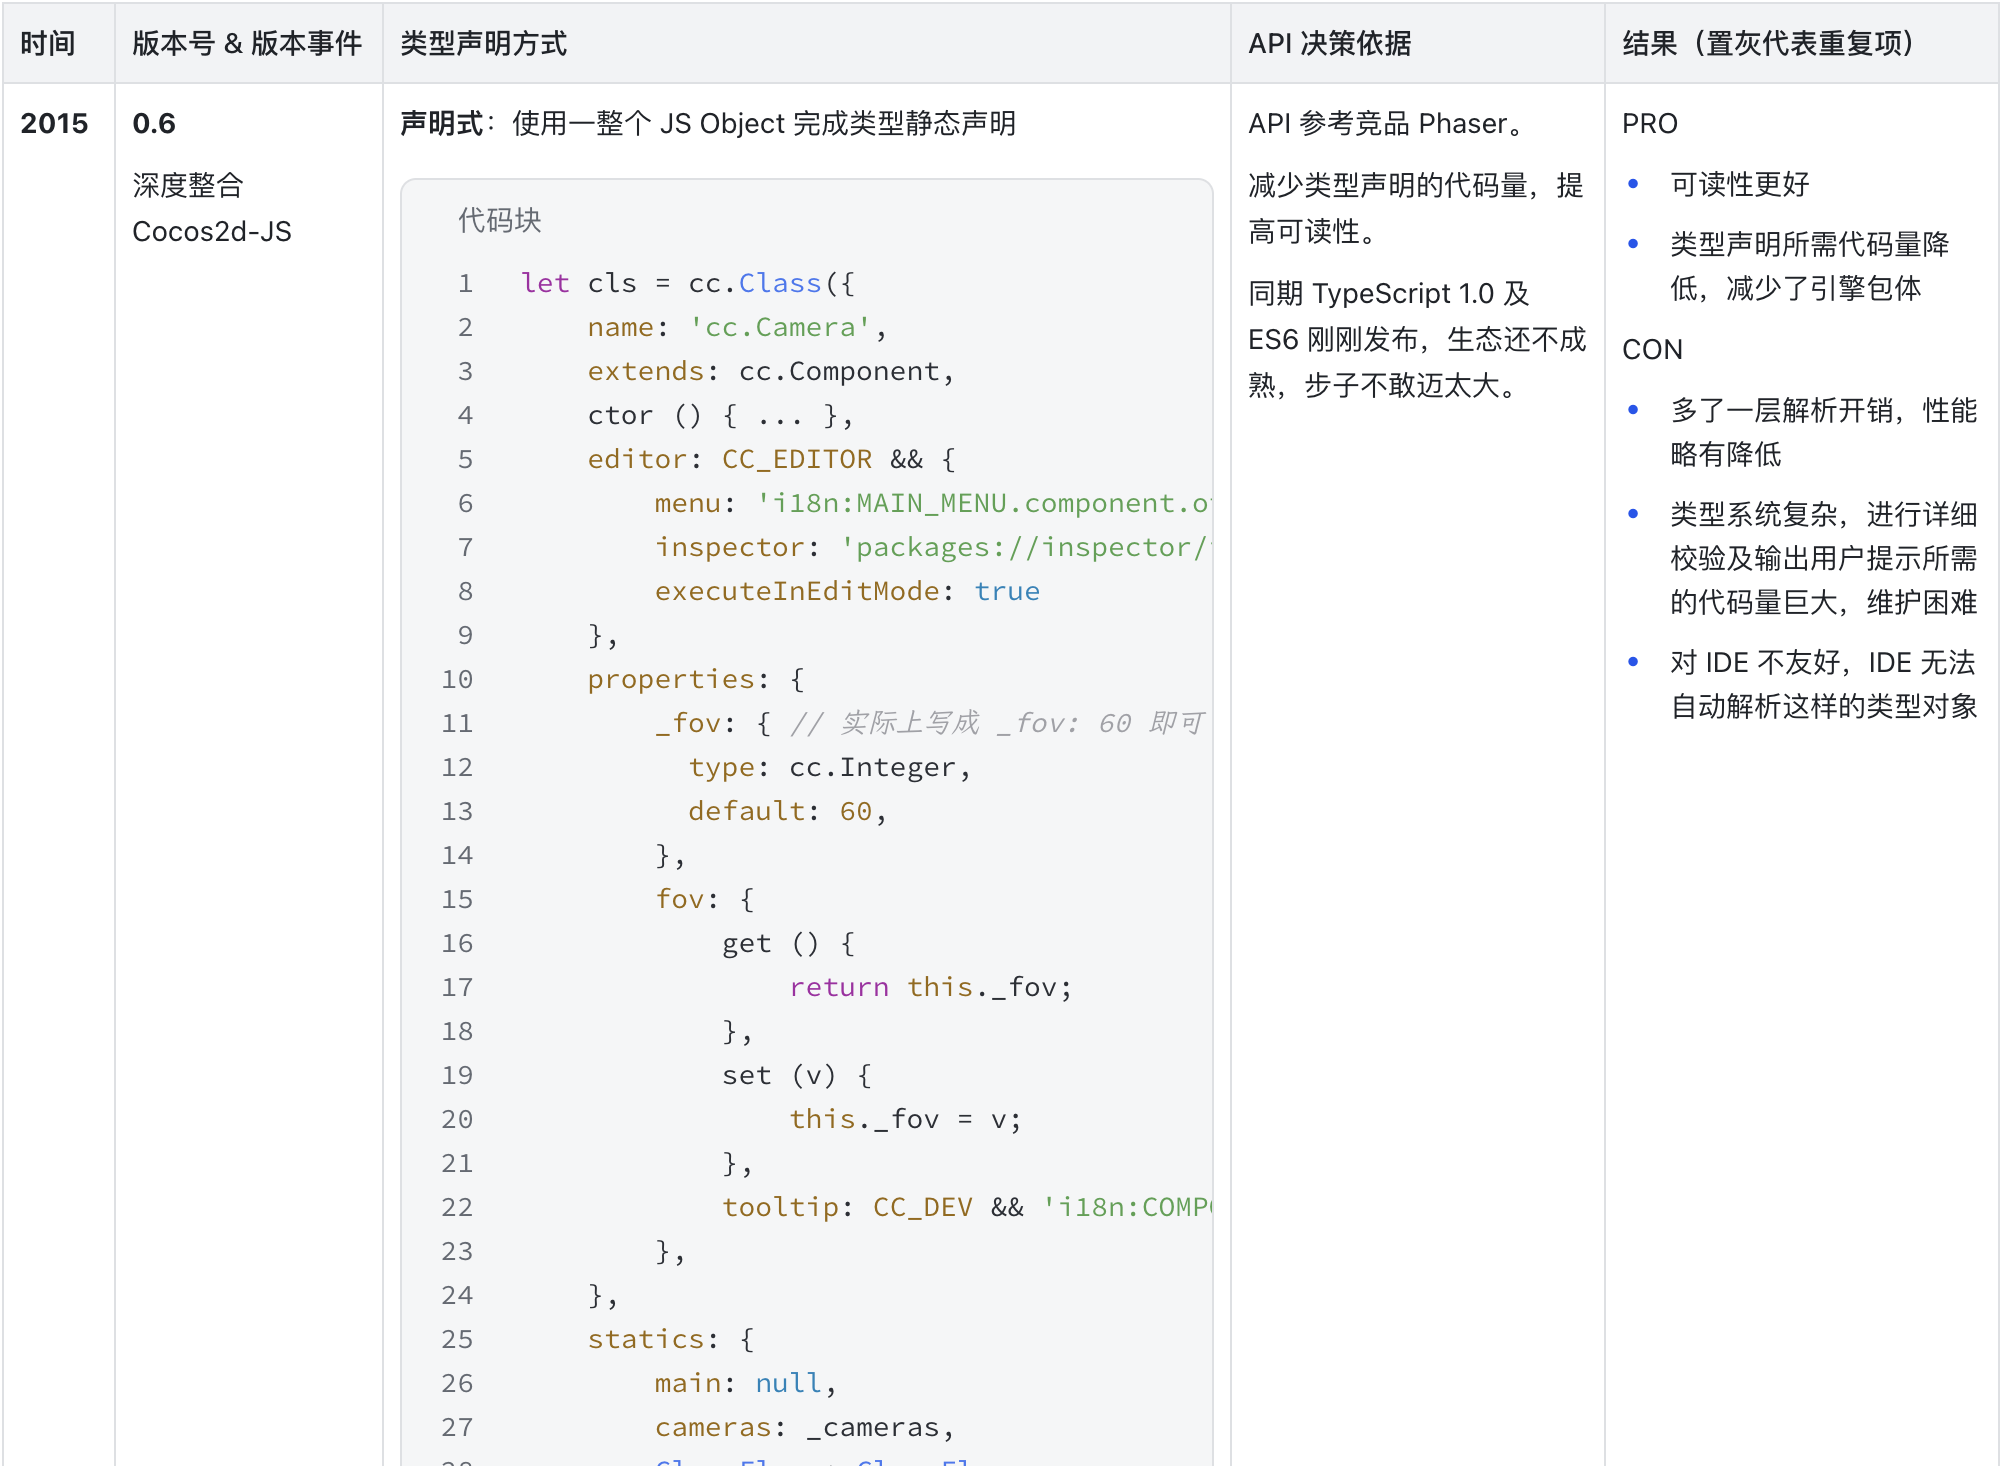Viewport: 2004px width, 1466px height.
Task: Click the API 决策依据 column header
Action: [x=1329, y=44]
